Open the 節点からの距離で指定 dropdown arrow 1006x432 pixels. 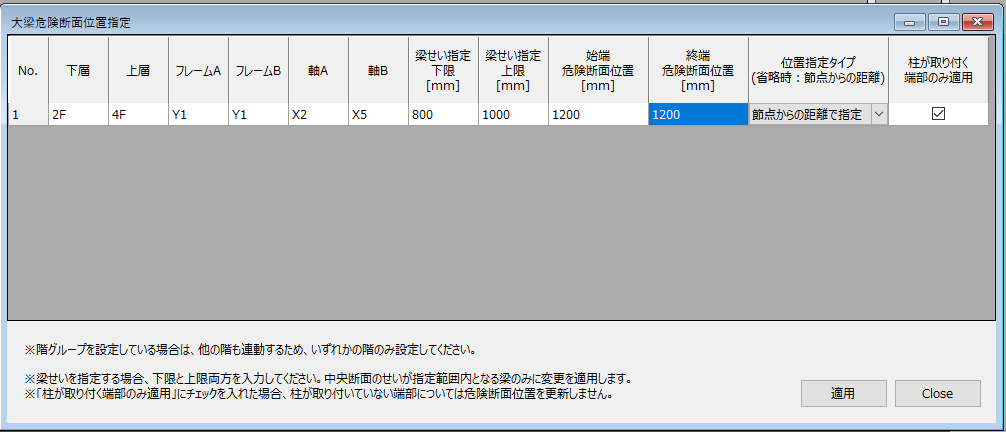pos(878,115)
